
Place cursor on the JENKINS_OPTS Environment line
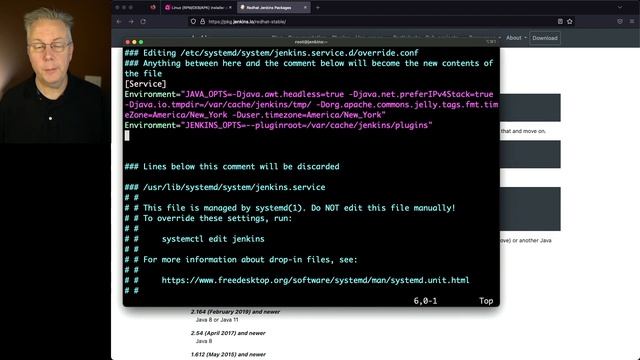(x=278, y=125)
